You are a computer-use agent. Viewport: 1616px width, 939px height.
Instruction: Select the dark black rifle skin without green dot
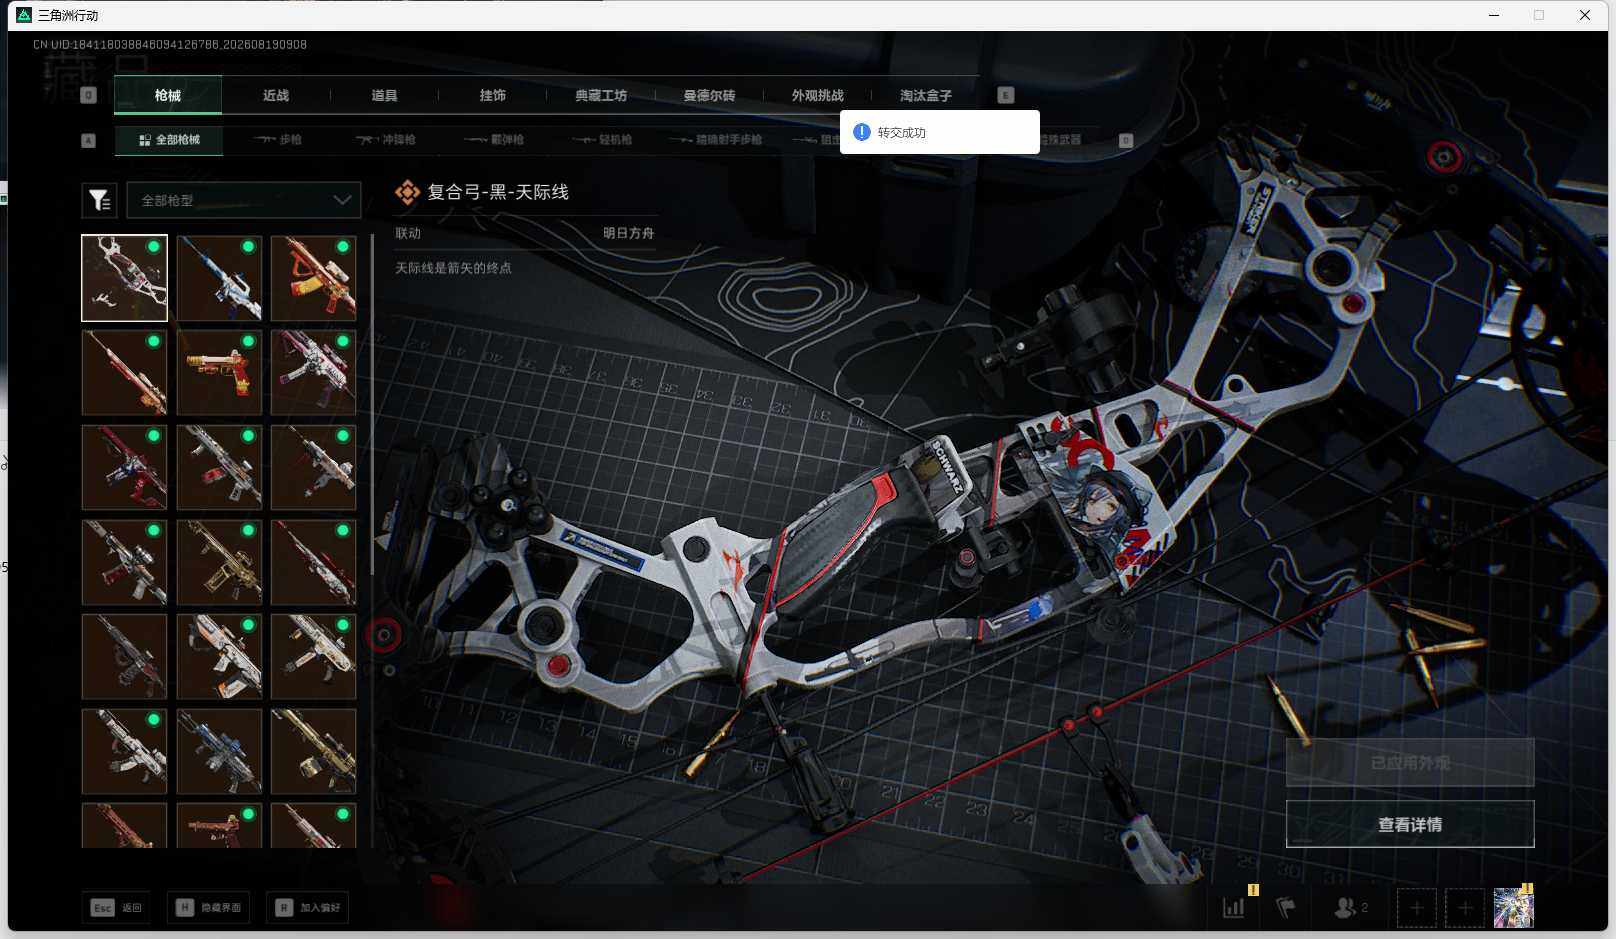124,656
